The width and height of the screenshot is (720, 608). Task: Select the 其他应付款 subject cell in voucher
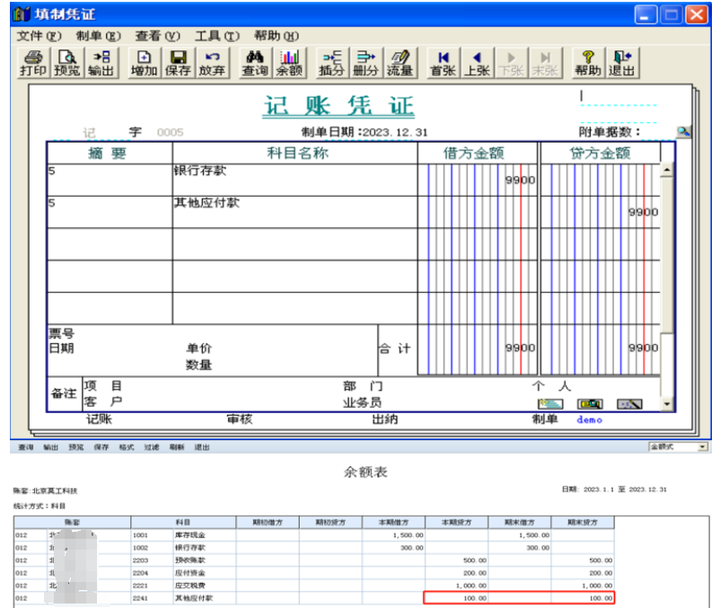(x=295, y=212)
